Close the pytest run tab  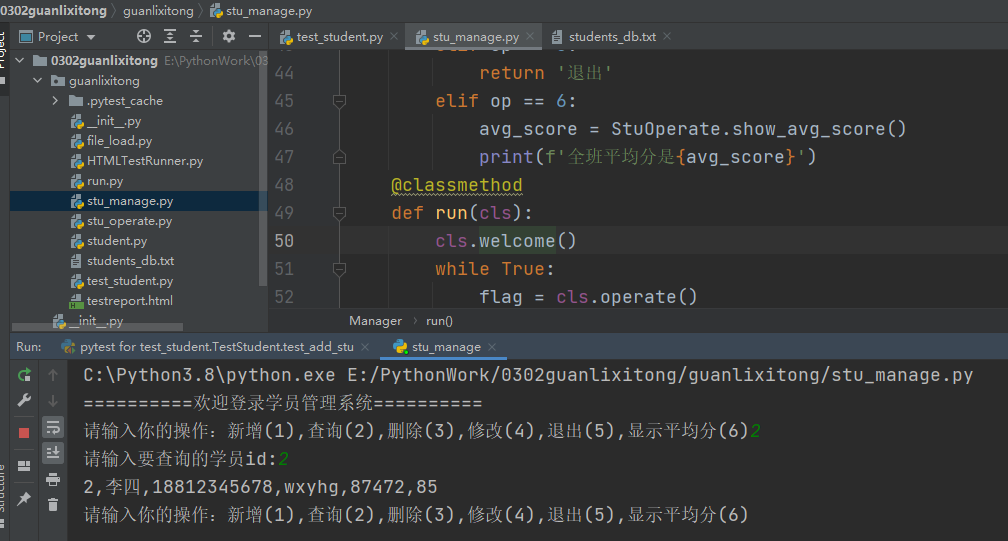365,347
